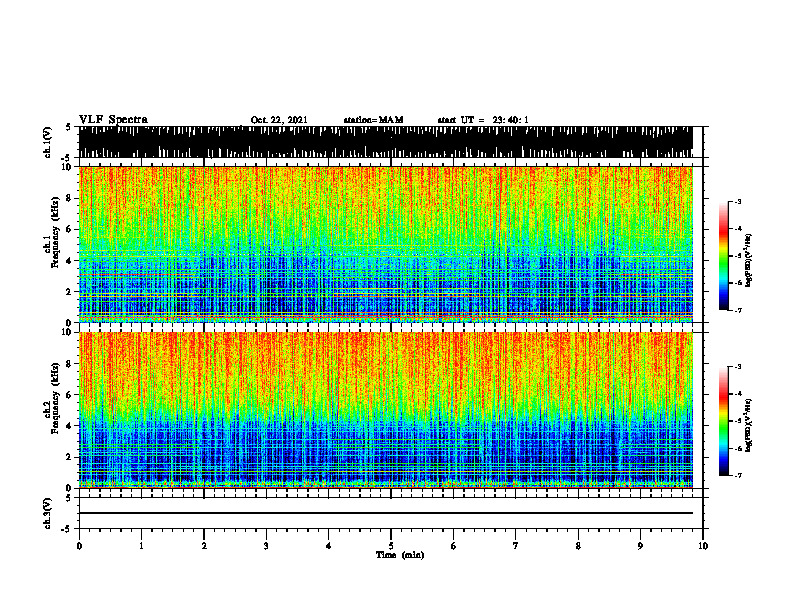Click the ch.2 colorbar log(PSD) units label
The image size is (792, 612).
coord(748,426)
